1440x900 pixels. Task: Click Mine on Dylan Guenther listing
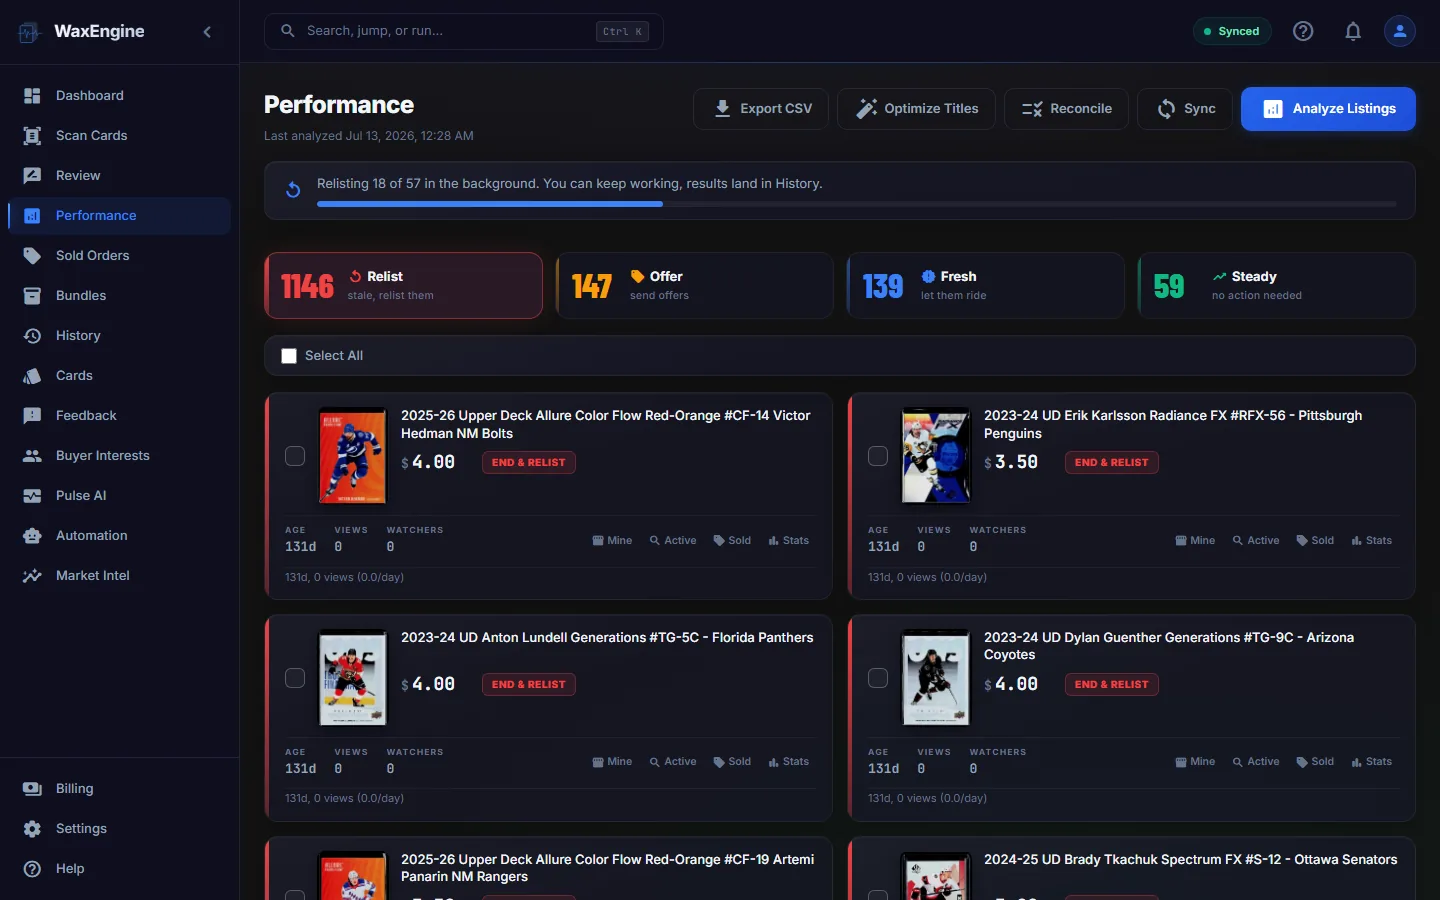point(1195,762)
